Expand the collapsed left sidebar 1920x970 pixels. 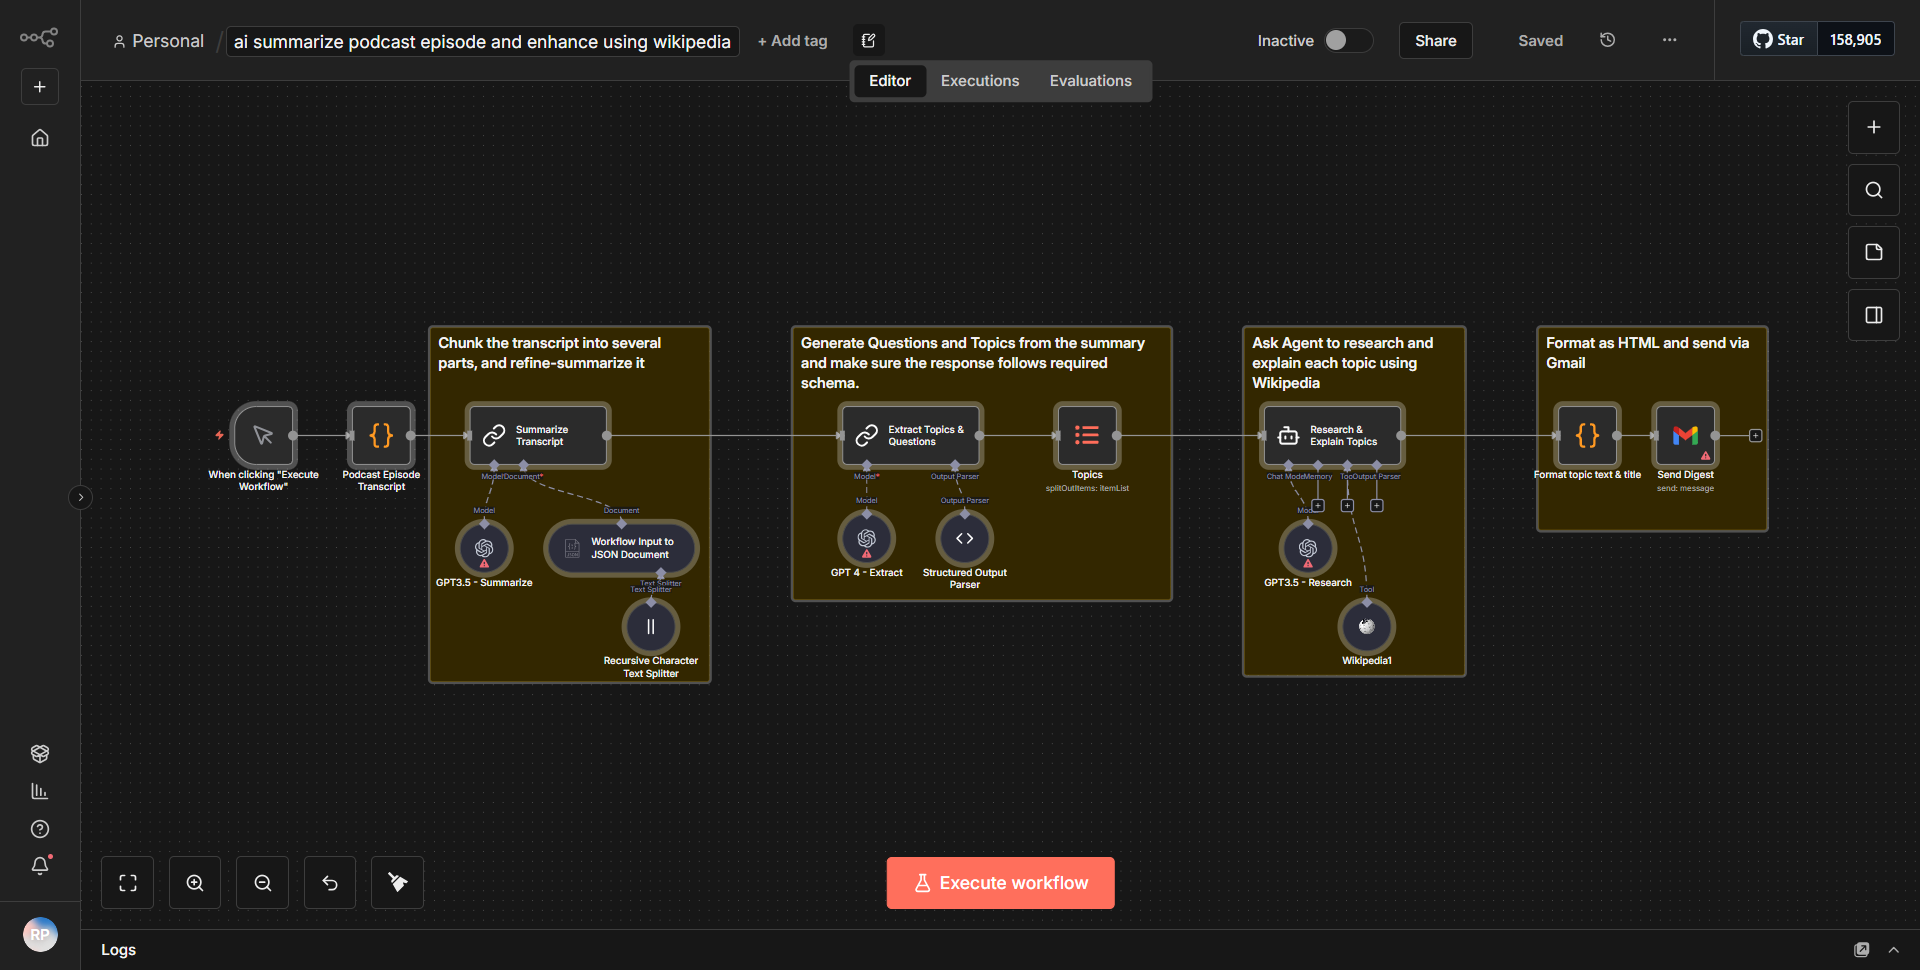point(81,497)
